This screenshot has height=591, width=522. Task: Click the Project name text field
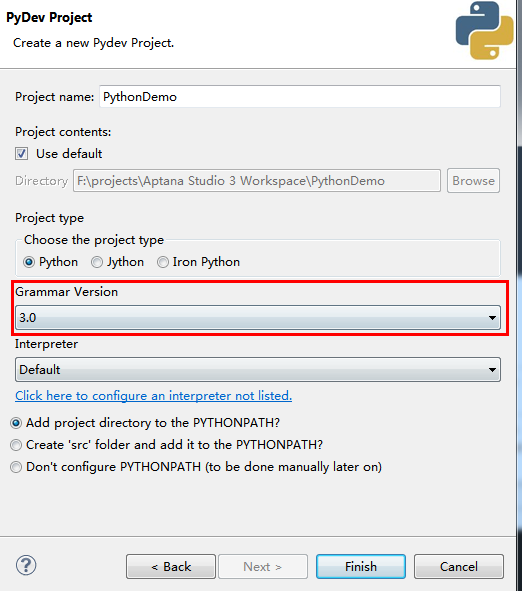coord(300,97)
